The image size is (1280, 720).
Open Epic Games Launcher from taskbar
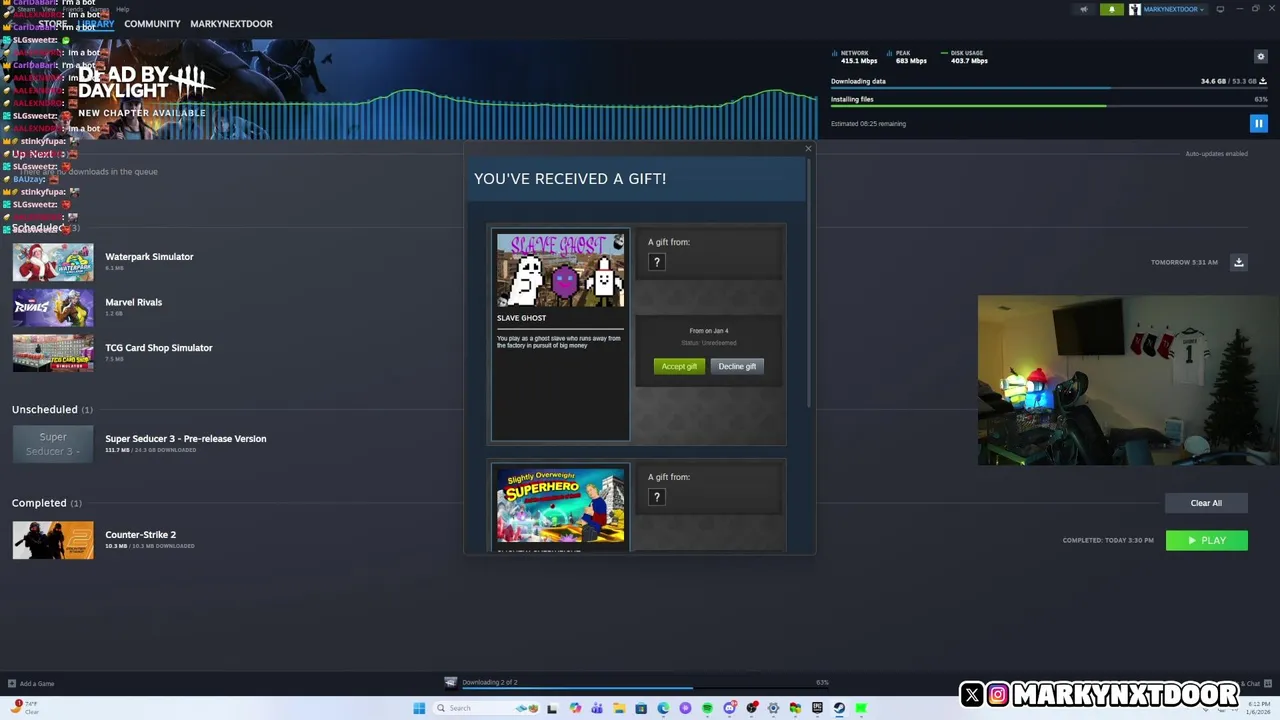(x=817, y=708)
